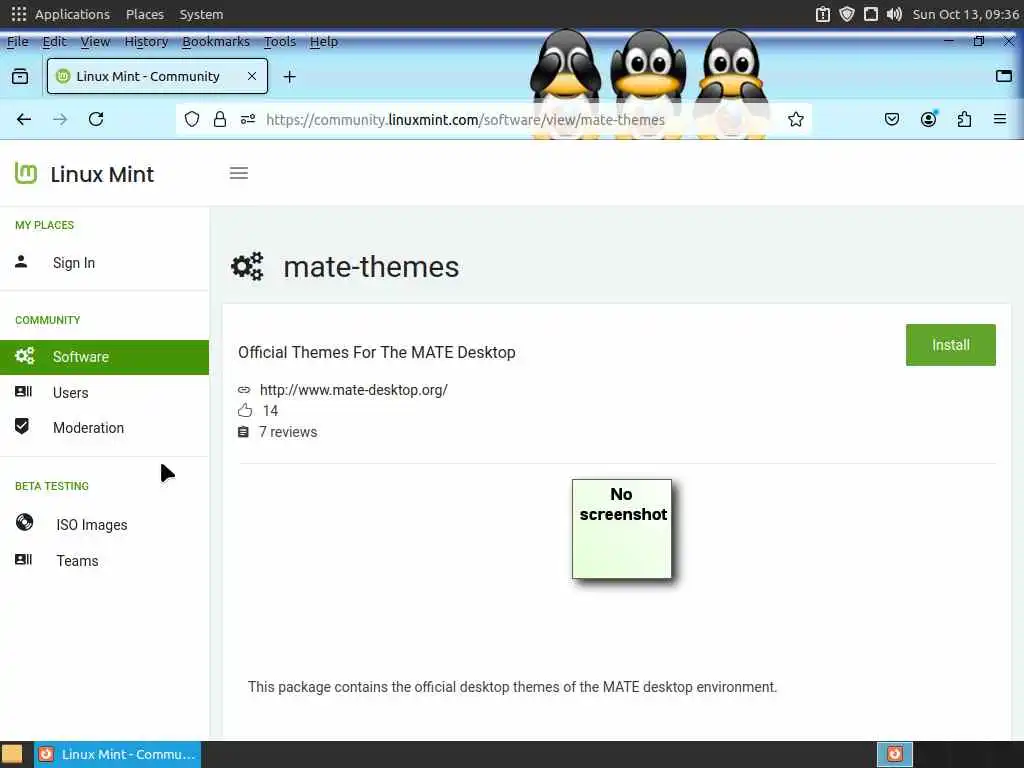Viewport: 1024px width, 768px height.
Task: Click the Users sidebar icon
Action: click(x=24, y=391)
